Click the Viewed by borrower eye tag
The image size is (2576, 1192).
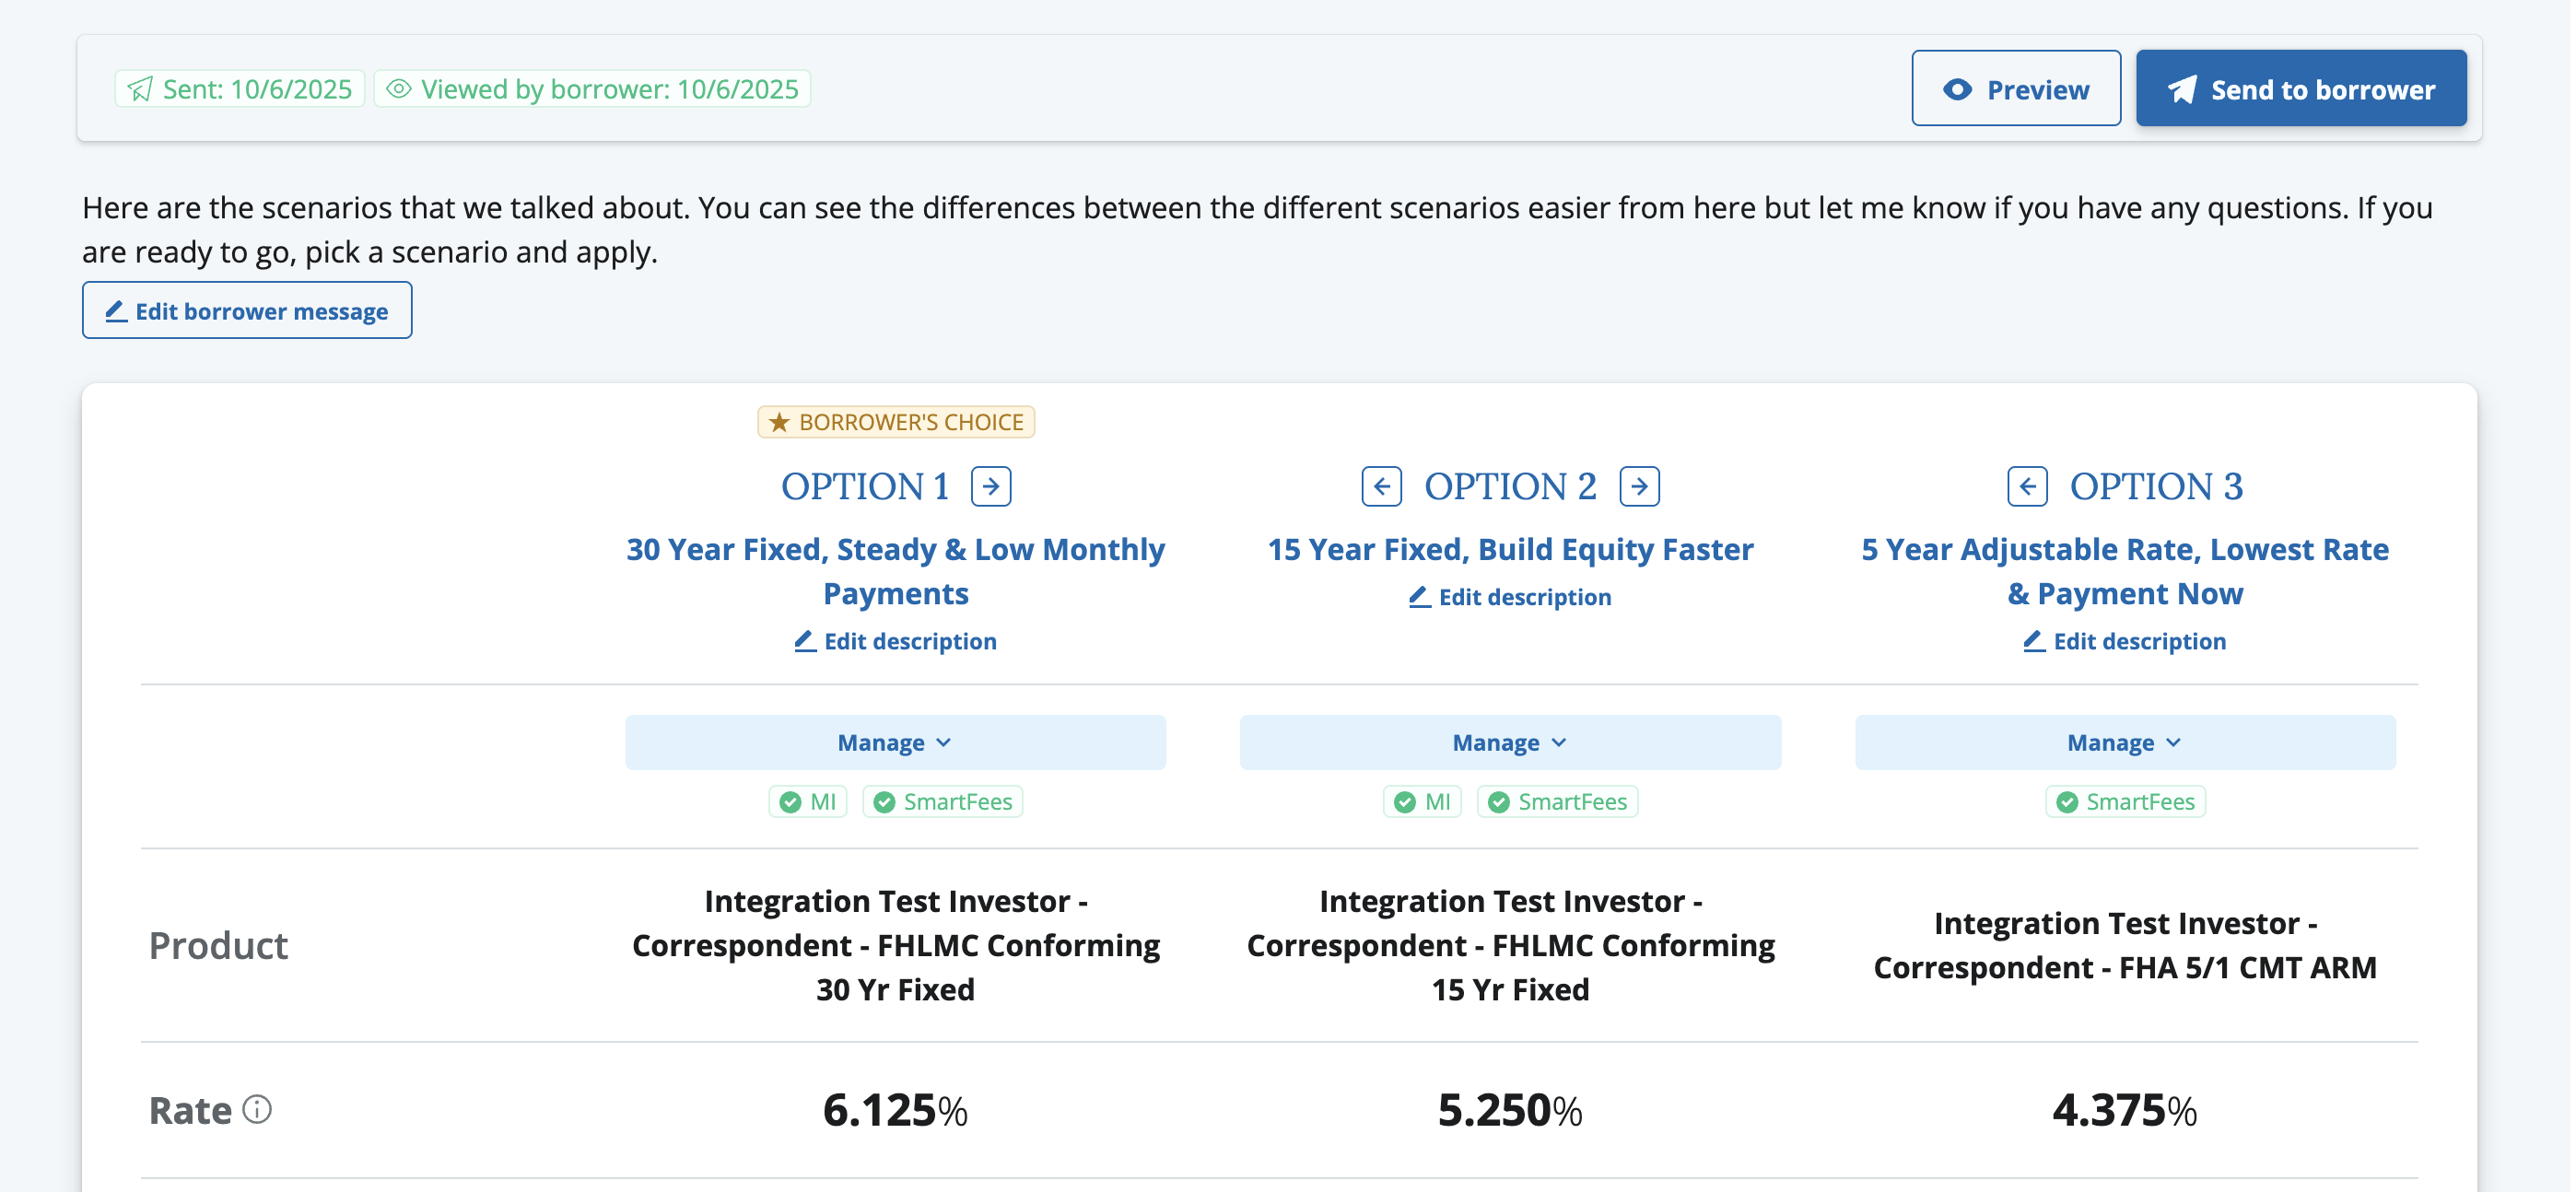pyautogui.click(x=592, y=89)
